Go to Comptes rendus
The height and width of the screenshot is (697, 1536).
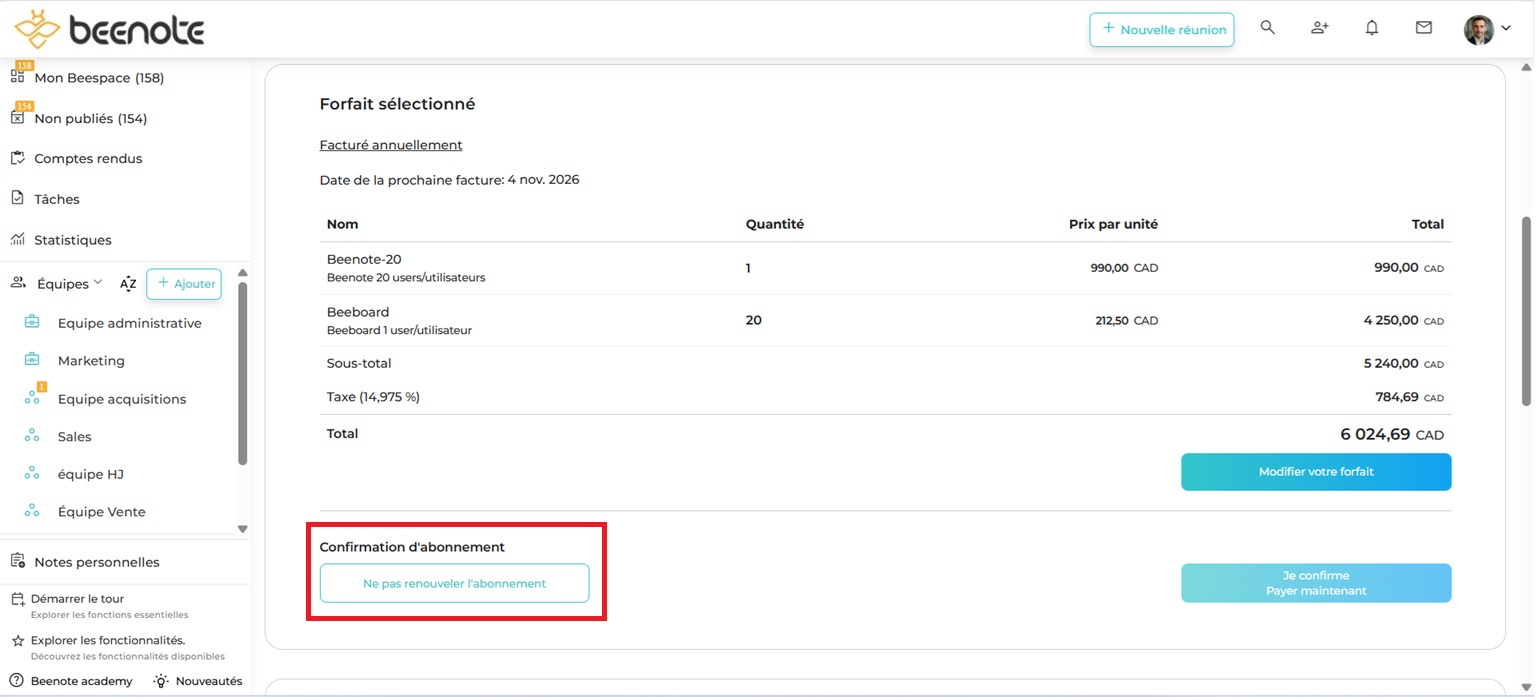pos(88,159)
